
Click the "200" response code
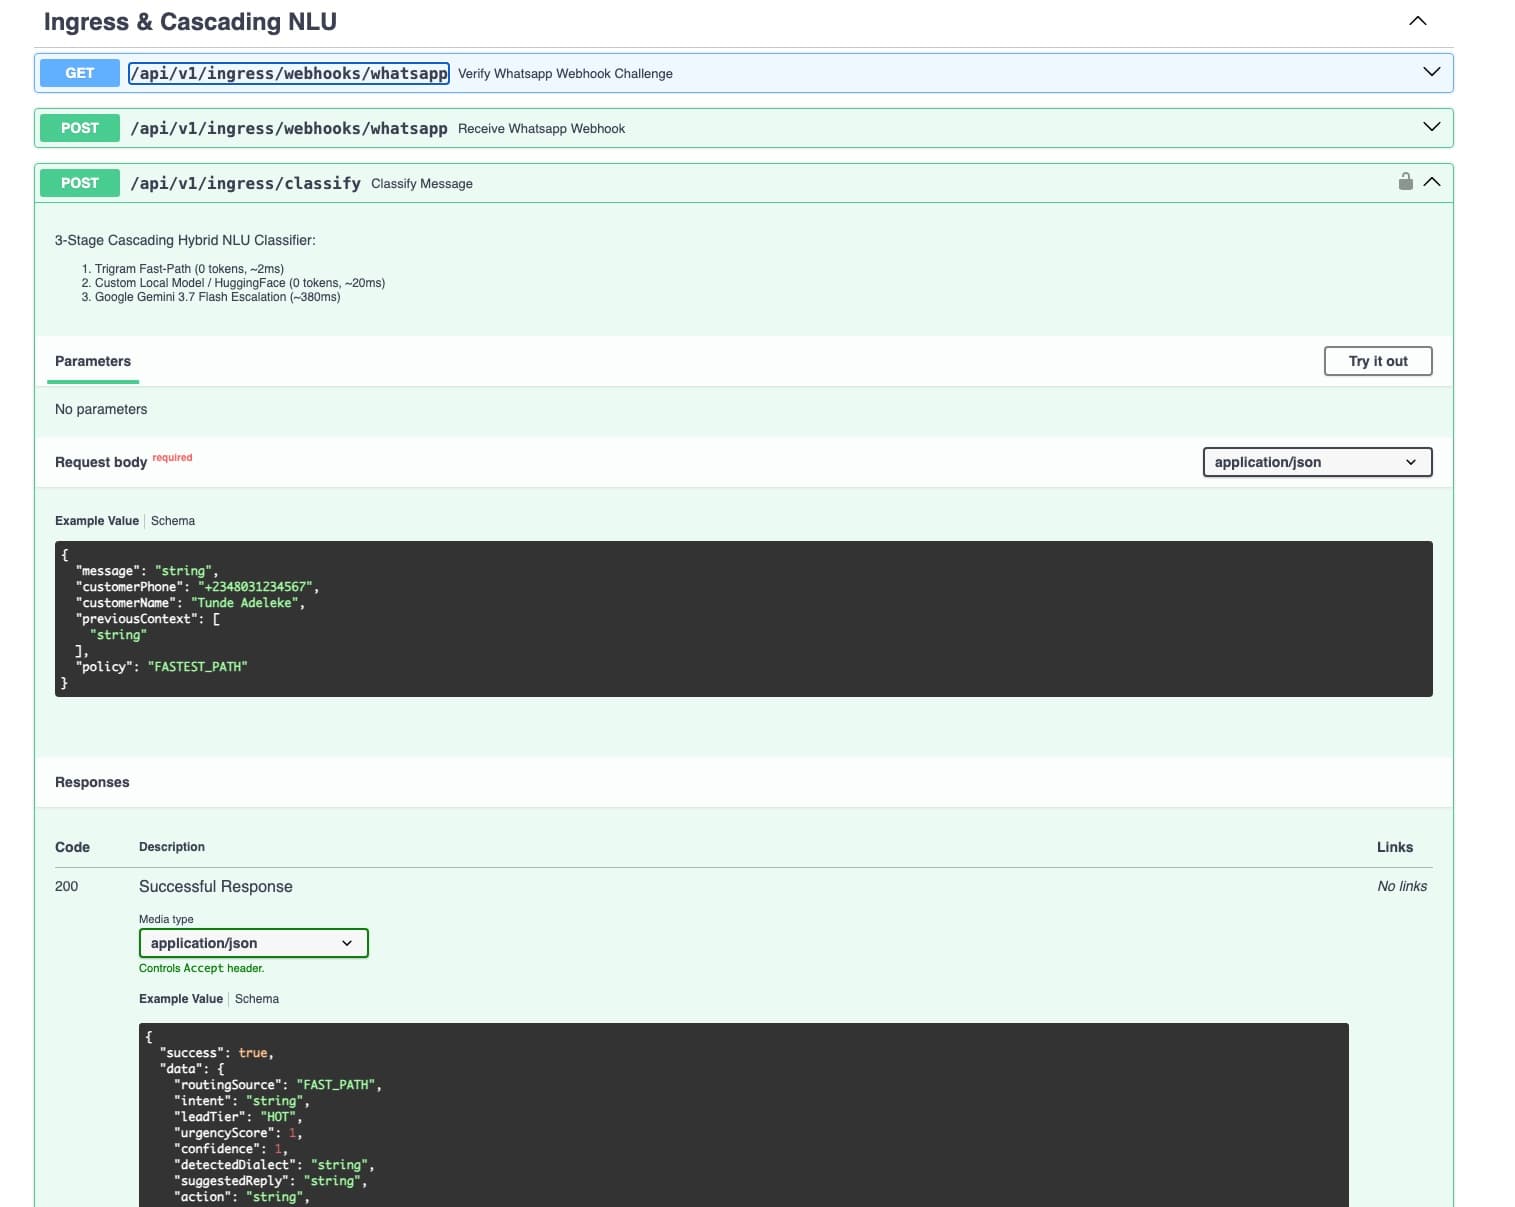[x=66, y=886]
